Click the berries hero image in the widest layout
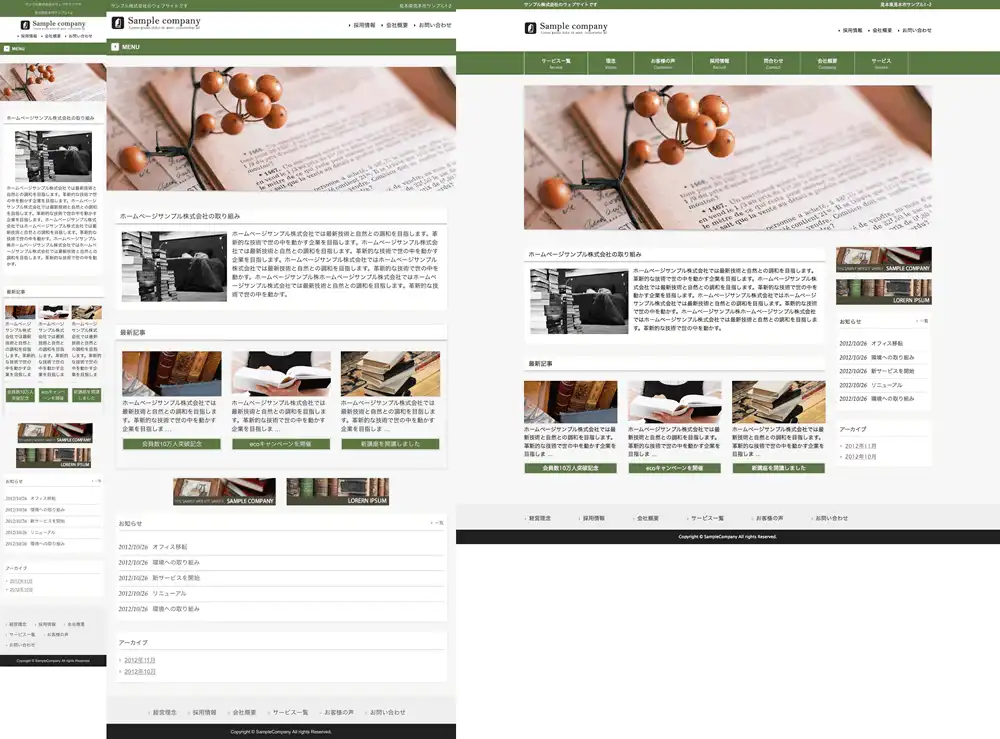 click(727, 158)
